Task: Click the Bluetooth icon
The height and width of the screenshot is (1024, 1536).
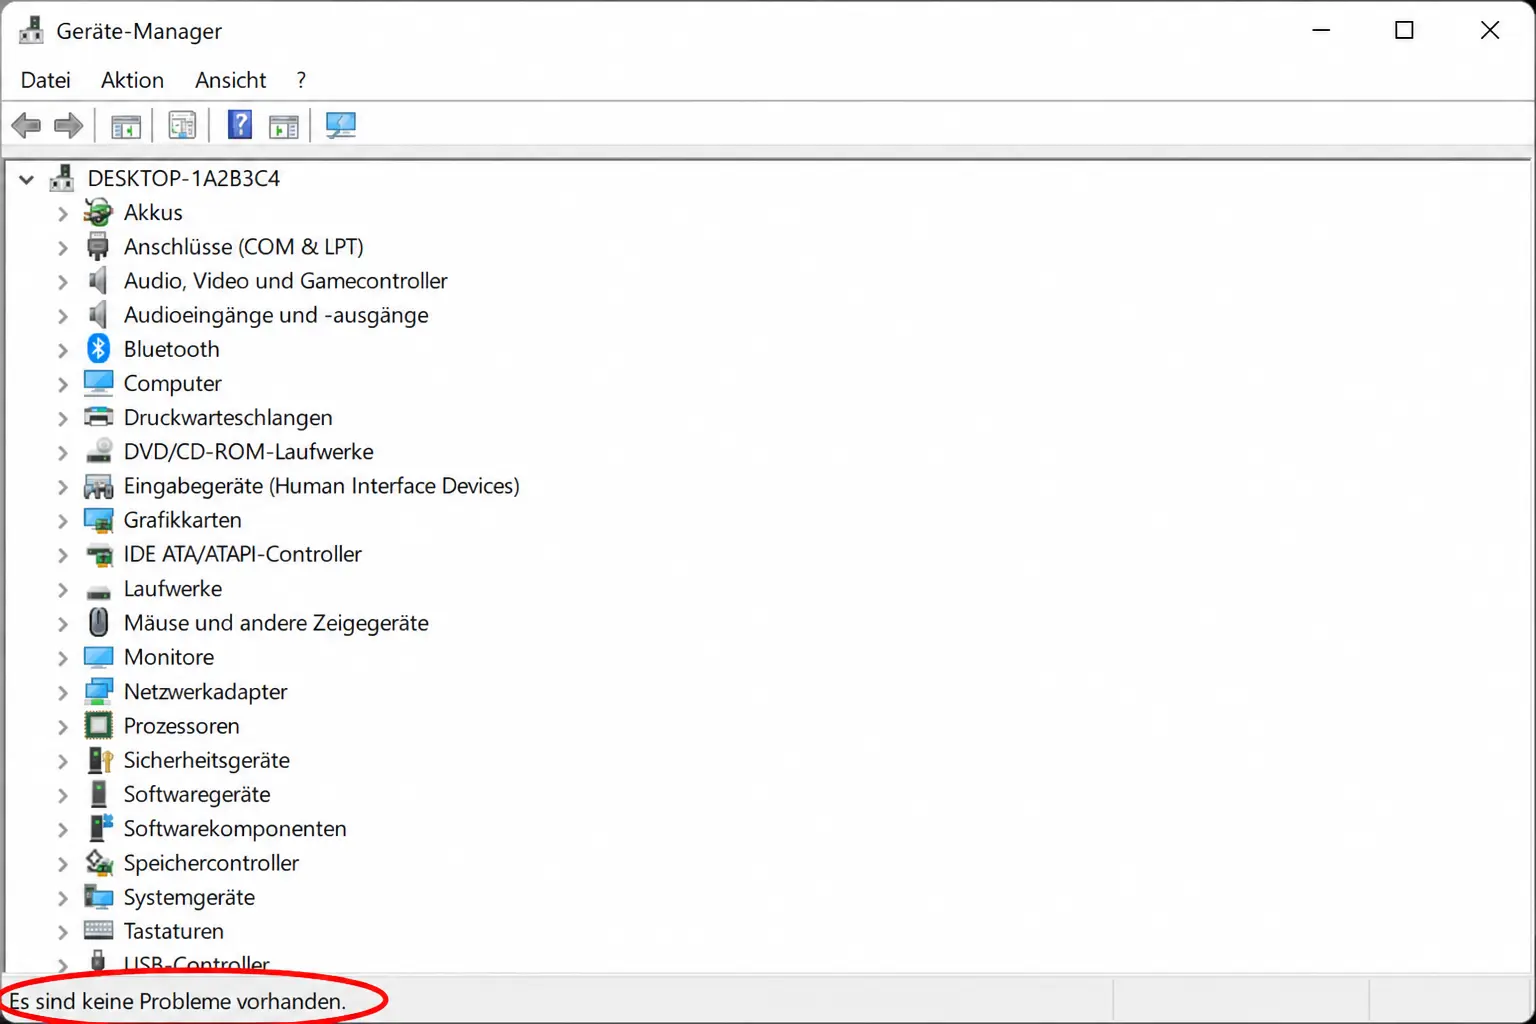Action: 98,349
